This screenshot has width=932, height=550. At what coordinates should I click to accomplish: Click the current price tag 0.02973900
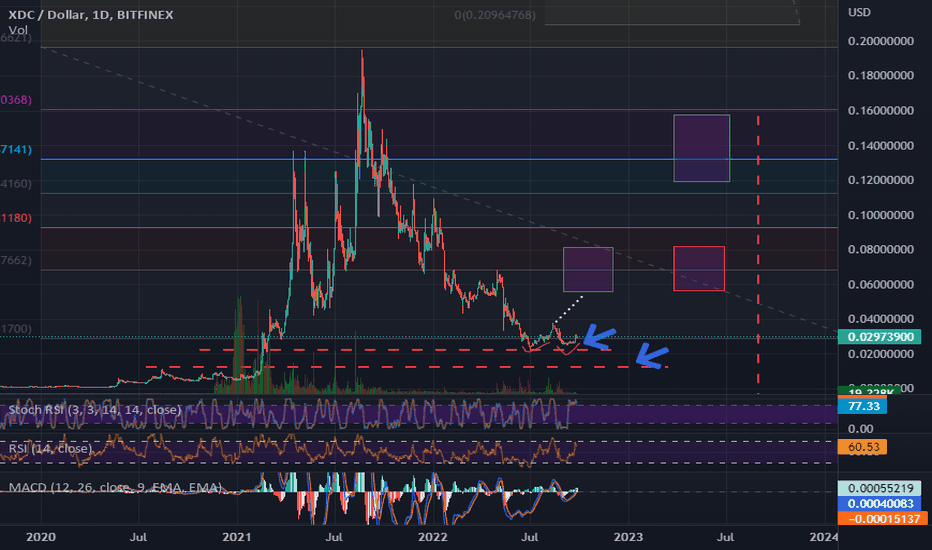pos(880,337)
